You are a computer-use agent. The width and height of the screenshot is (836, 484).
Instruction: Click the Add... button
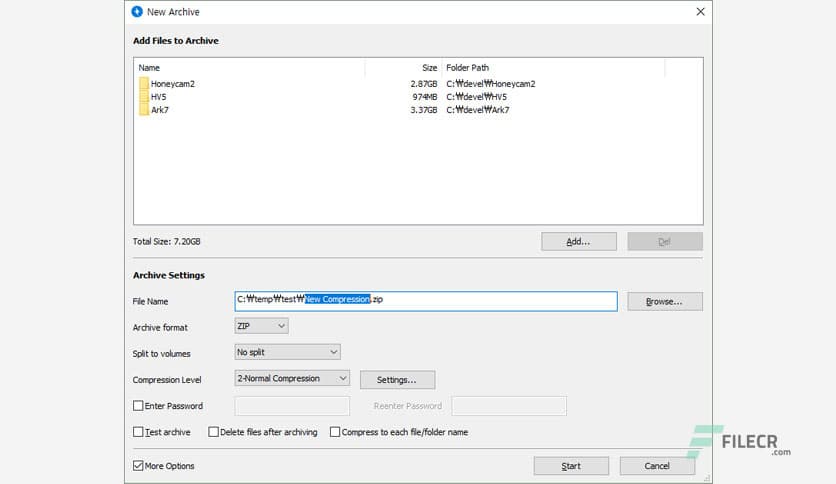(x=578, y=241)
